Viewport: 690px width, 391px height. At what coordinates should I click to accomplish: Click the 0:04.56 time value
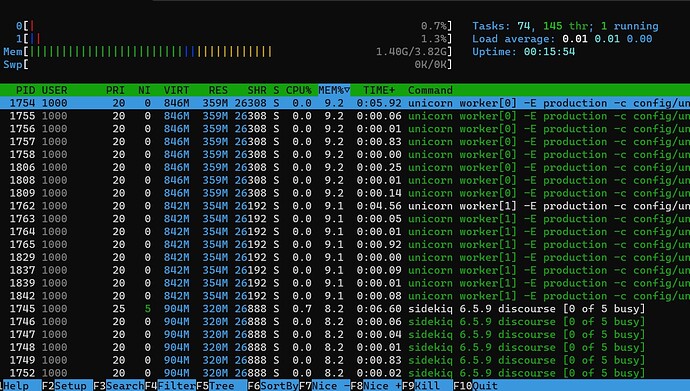[x=379, y=206]
